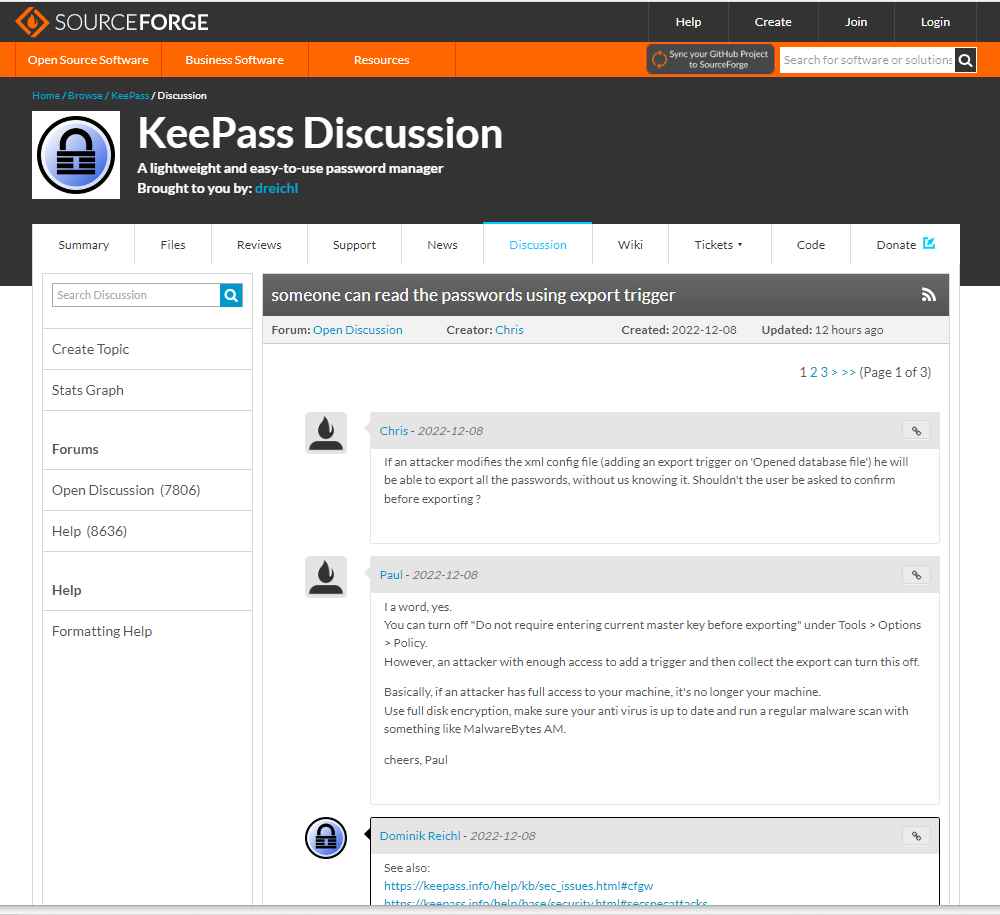Open the Tickets dropdown tab

tap(718, 245)
